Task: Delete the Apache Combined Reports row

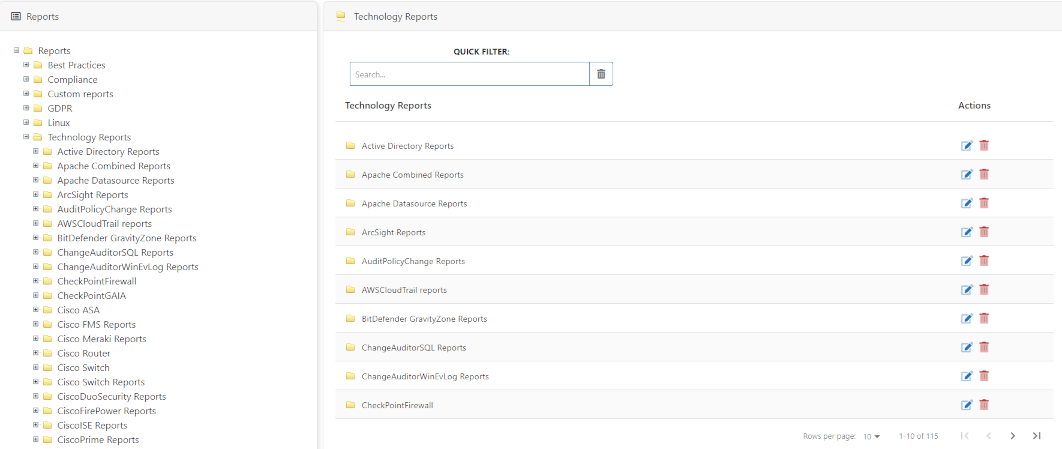Action: click(x=984, y=175)
